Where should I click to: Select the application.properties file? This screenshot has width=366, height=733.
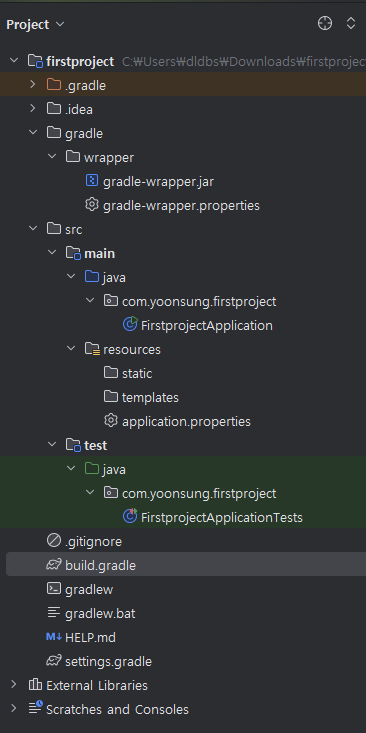(x=186, y=421)
